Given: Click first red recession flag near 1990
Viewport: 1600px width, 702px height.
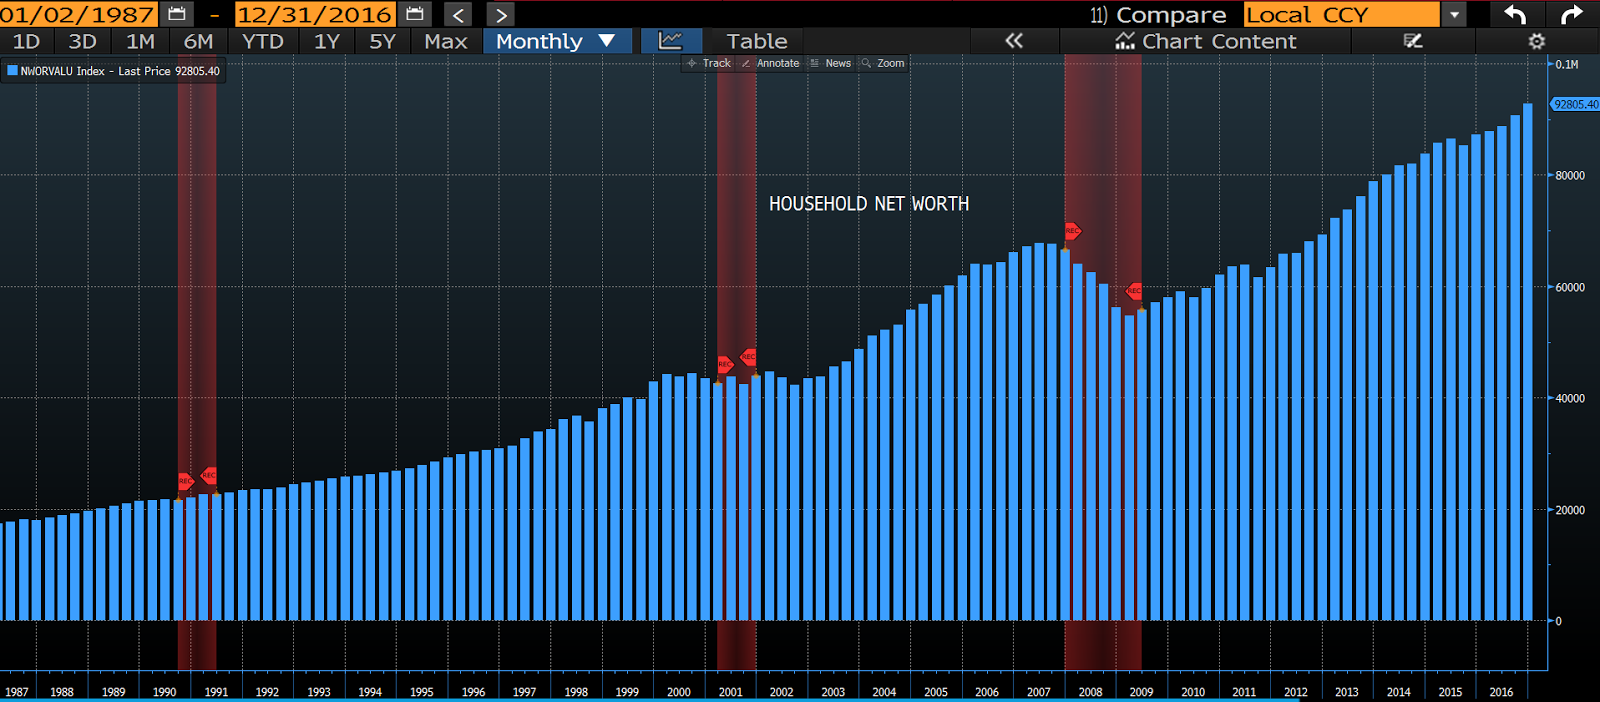Looking at the screenshot, I should point(185,482).
